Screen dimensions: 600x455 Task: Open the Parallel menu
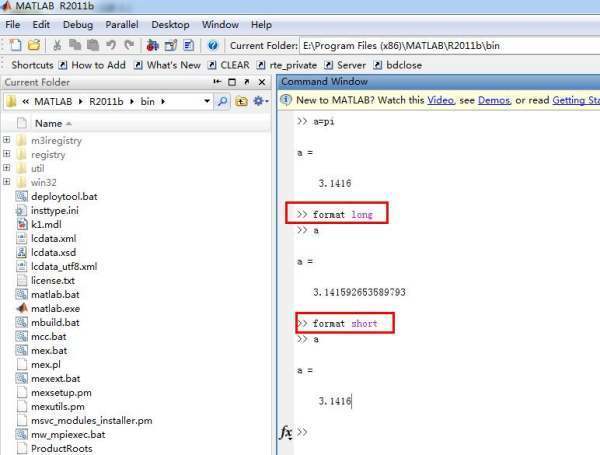122,25
